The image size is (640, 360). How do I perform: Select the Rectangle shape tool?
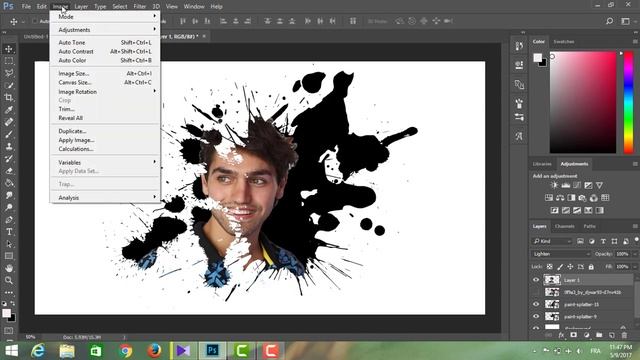9,256
